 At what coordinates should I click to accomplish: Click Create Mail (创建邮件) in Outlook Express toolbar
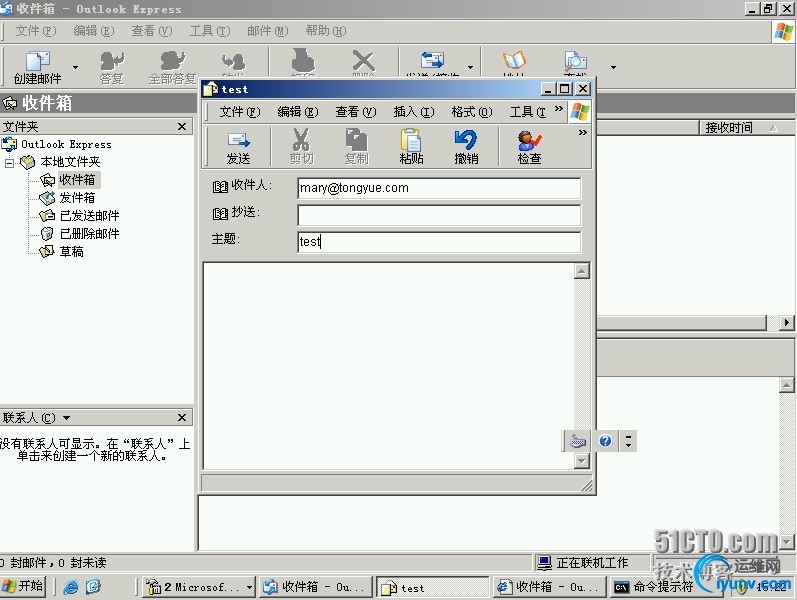tap(38, 67)
